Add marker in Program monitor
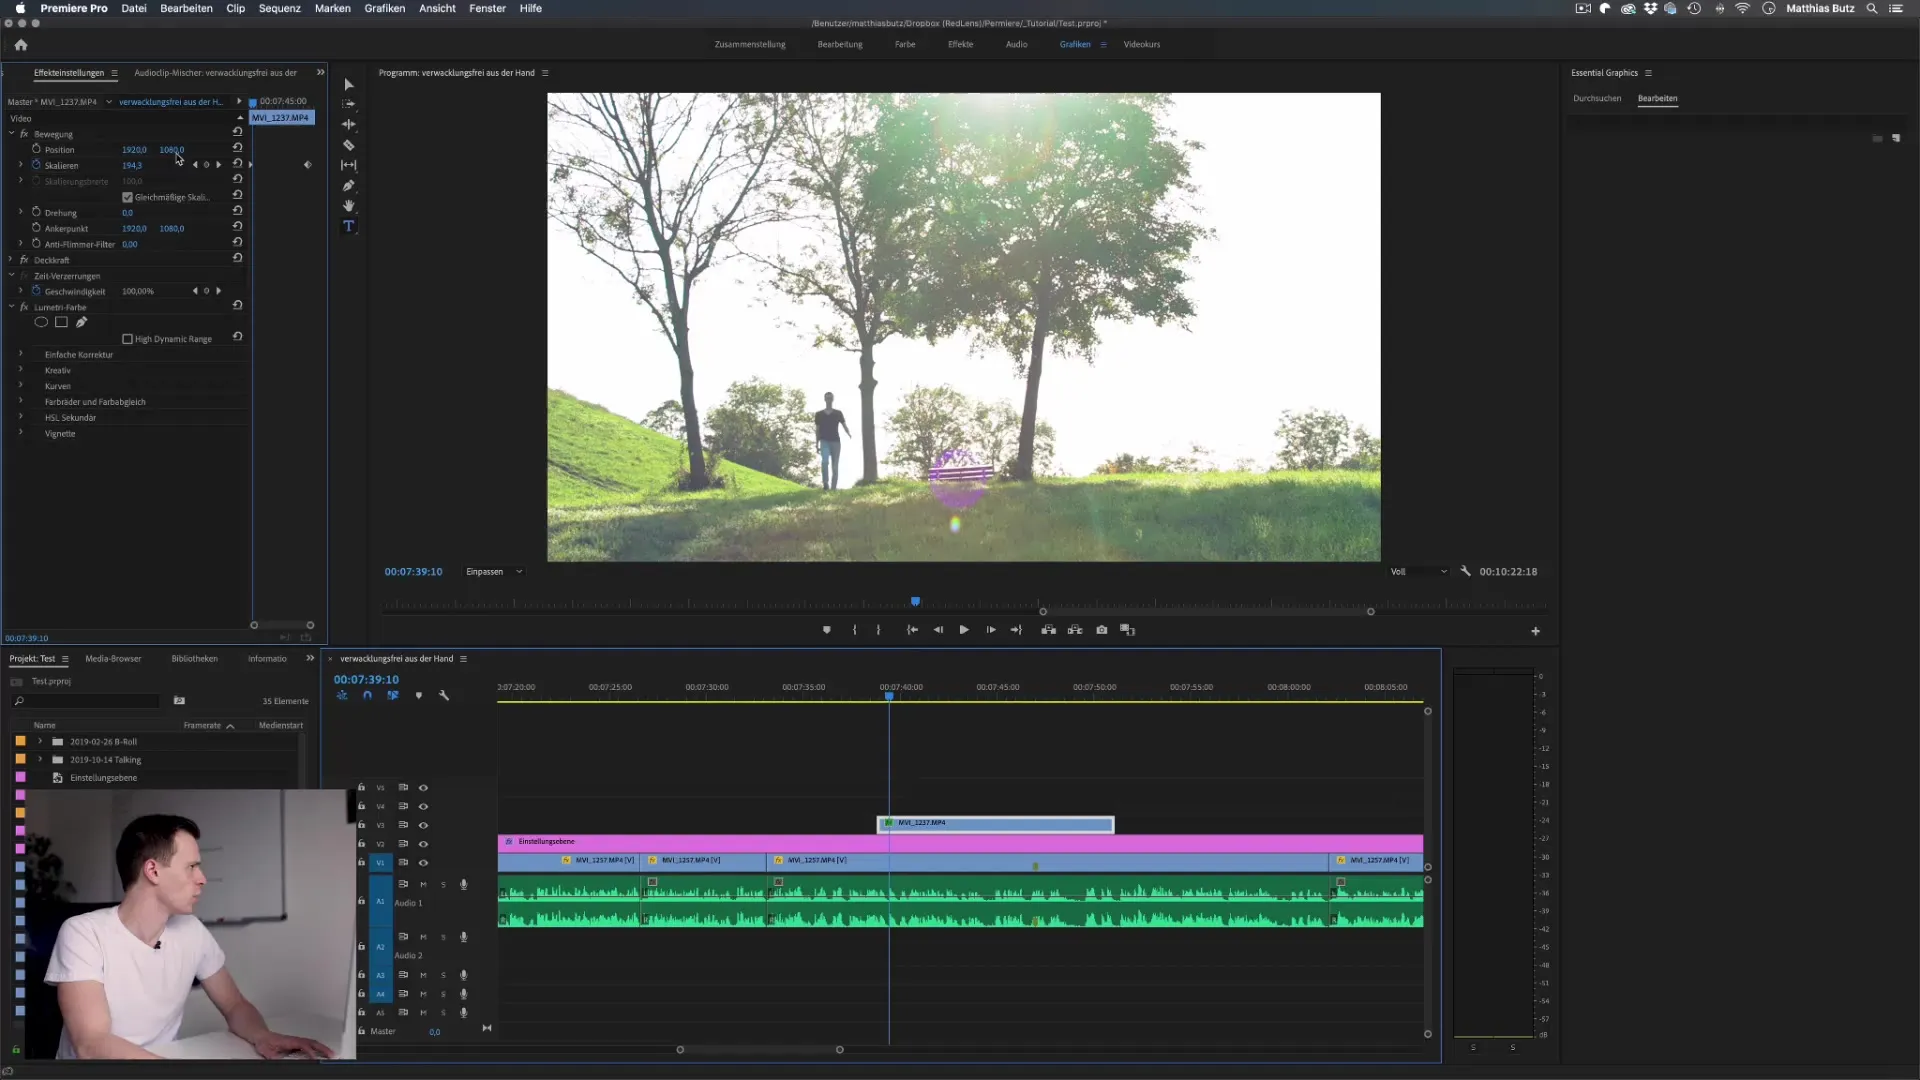The width and height of the screenshot is (1920, 1080). click(826, 630)
